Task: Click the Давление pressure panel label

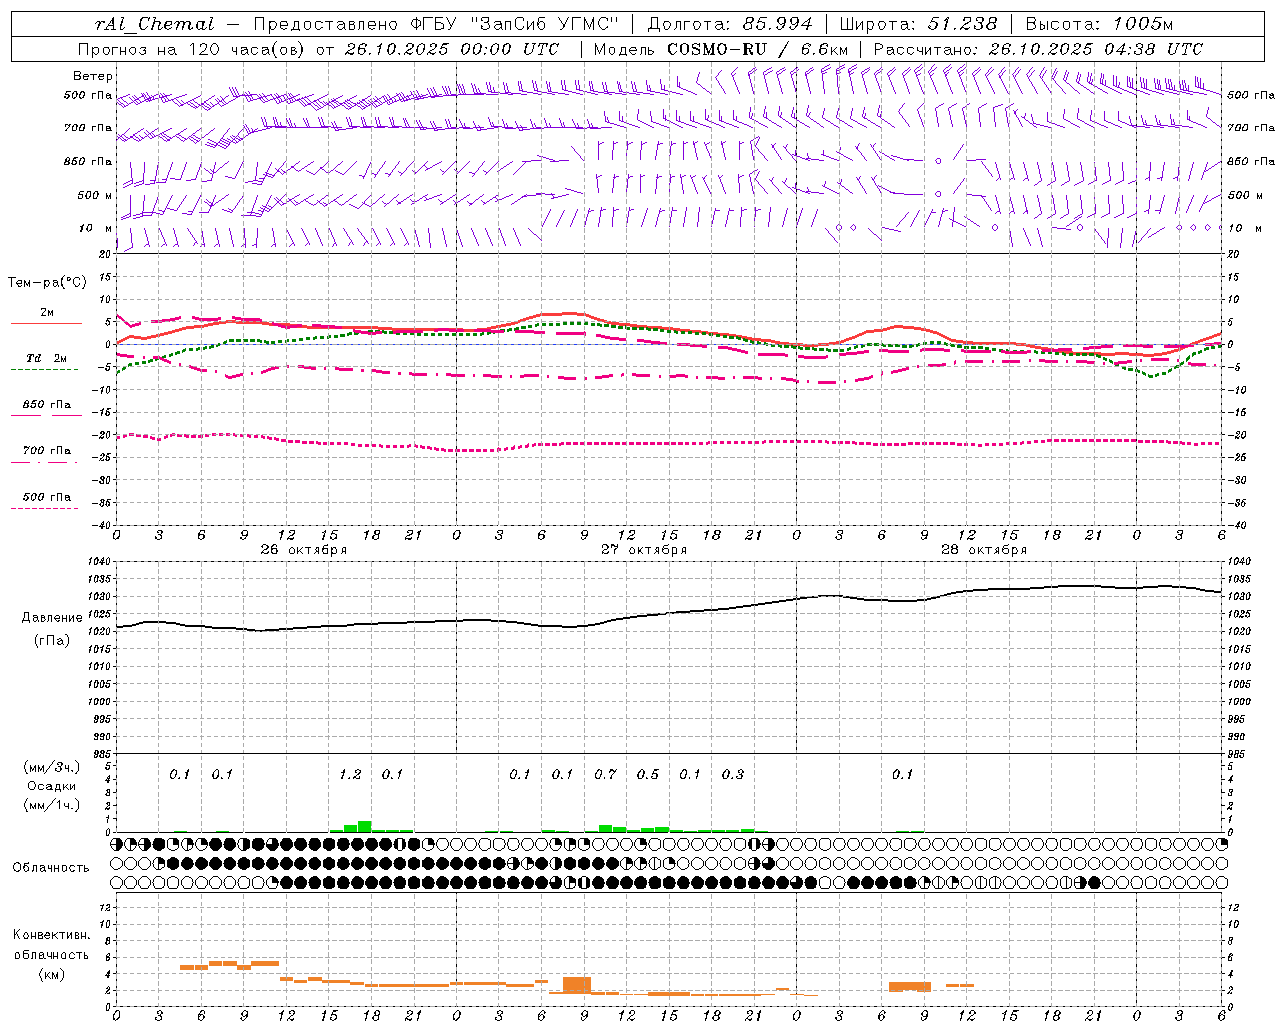Action: pyautogui.click(x=52, y=618)
